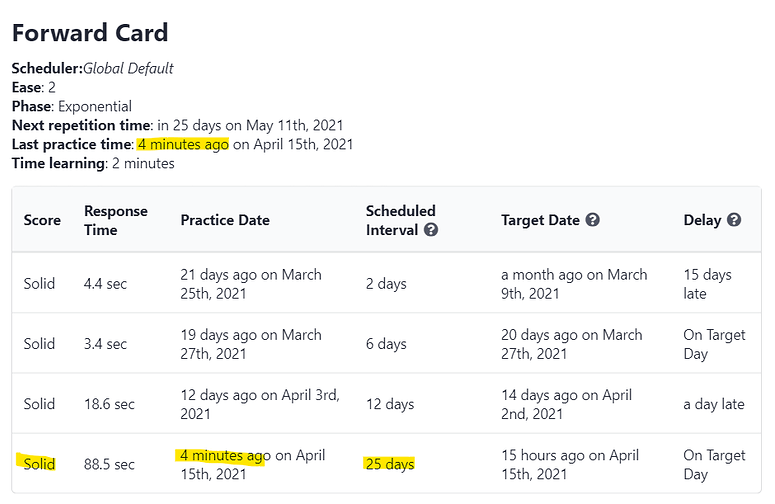The height and width of the screenshot is (504, 775).
Task: Click the highlighted Solid score in last row
Action: (39, 464)
